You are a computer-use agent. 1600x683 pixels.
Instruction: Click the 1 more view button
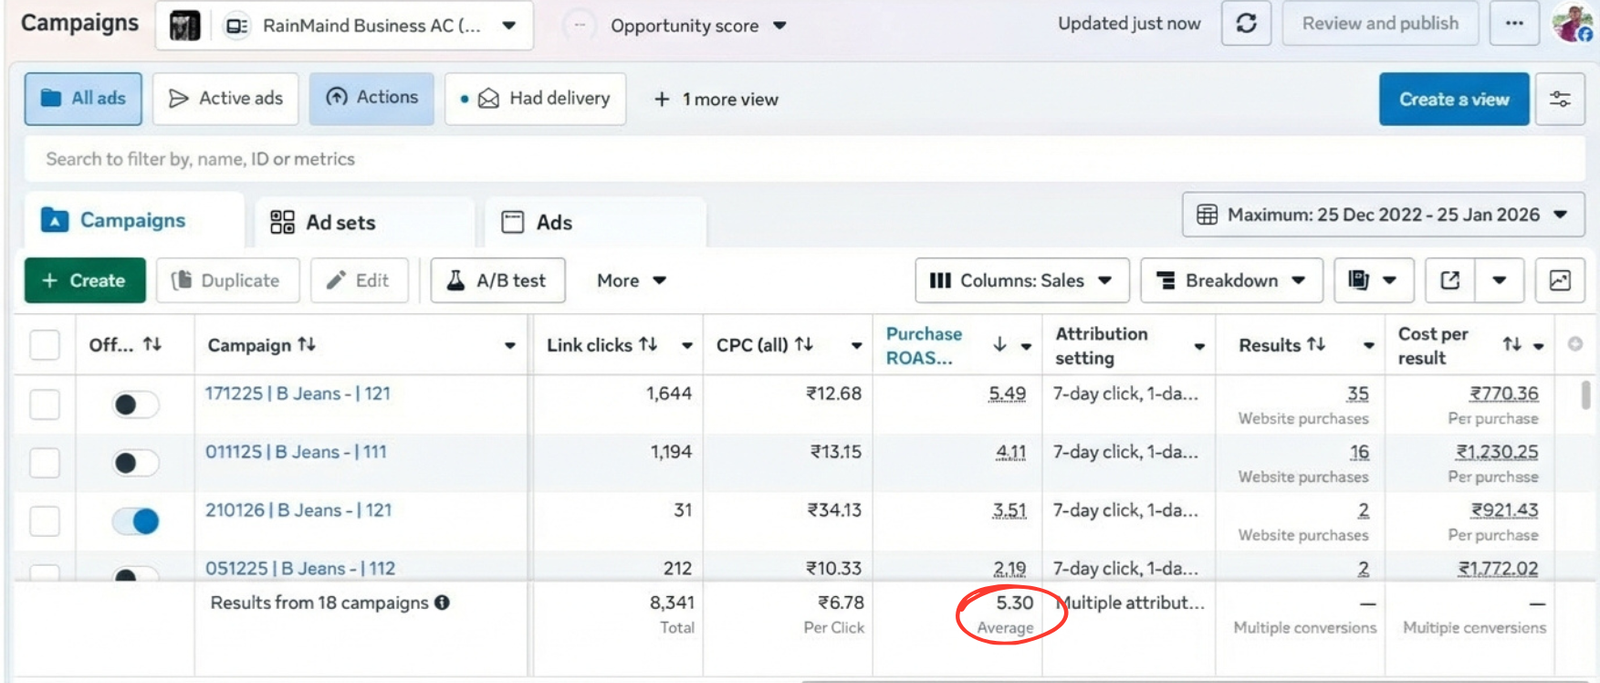pyautogui.click(x=716, y=99)
